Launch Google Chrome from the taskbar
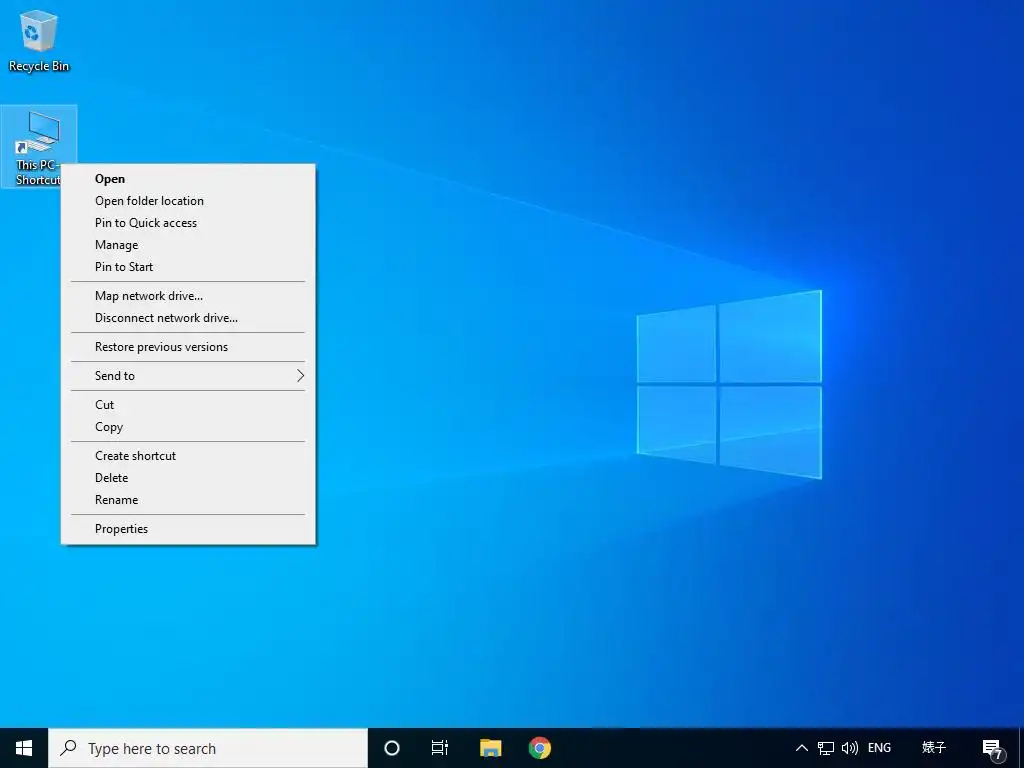Viewport: 1024px width, 768px height. (539, 748)
